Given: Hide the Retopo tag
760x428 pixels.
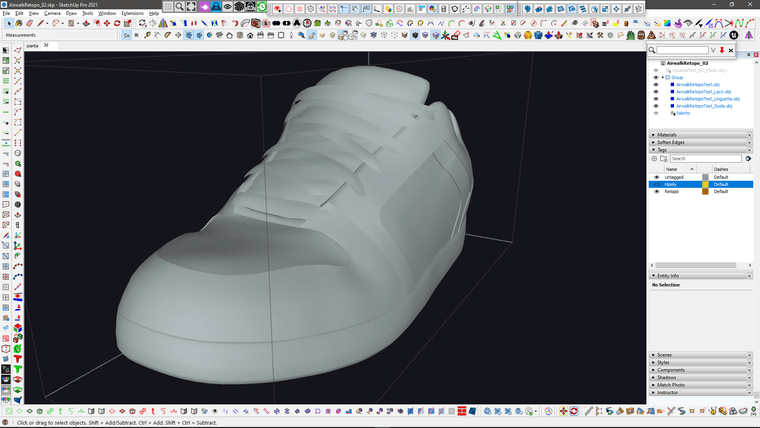Looking at the screenshot, I should point(656,191).
